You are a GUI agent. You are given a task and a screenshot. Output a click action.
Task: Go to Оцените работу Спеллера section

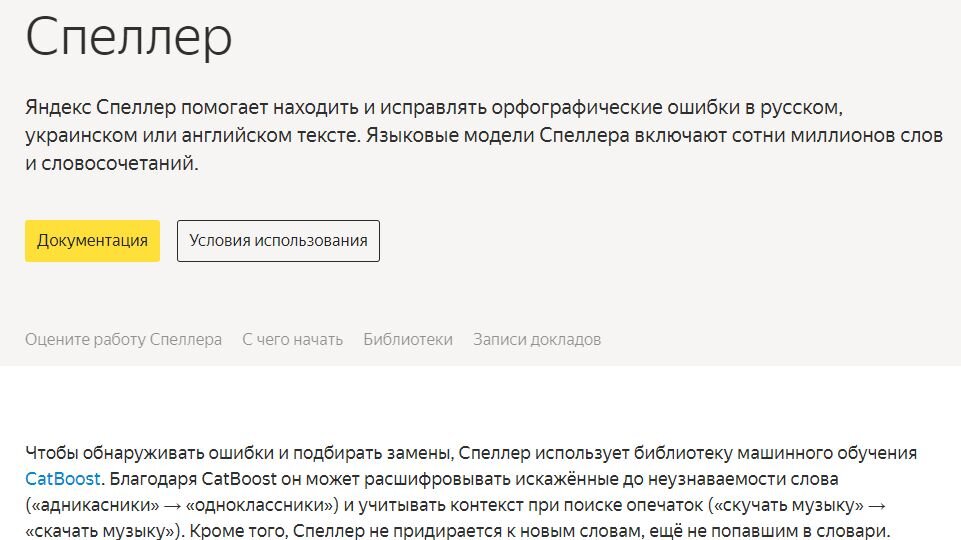click(123, 340)
